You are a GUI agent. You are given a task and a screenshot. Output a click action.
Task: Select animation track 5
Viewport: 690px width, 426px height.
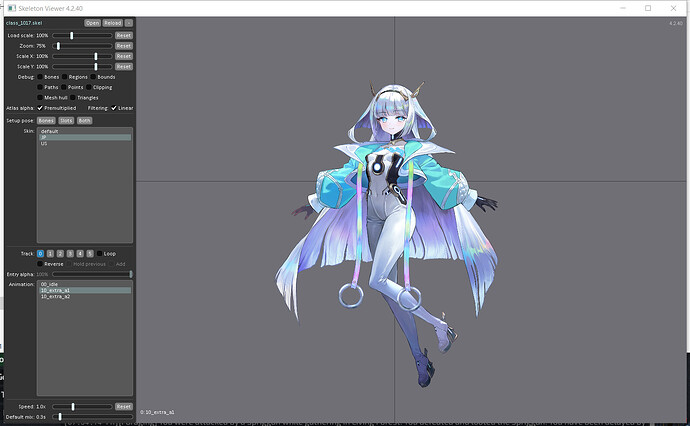click(90, 253)
